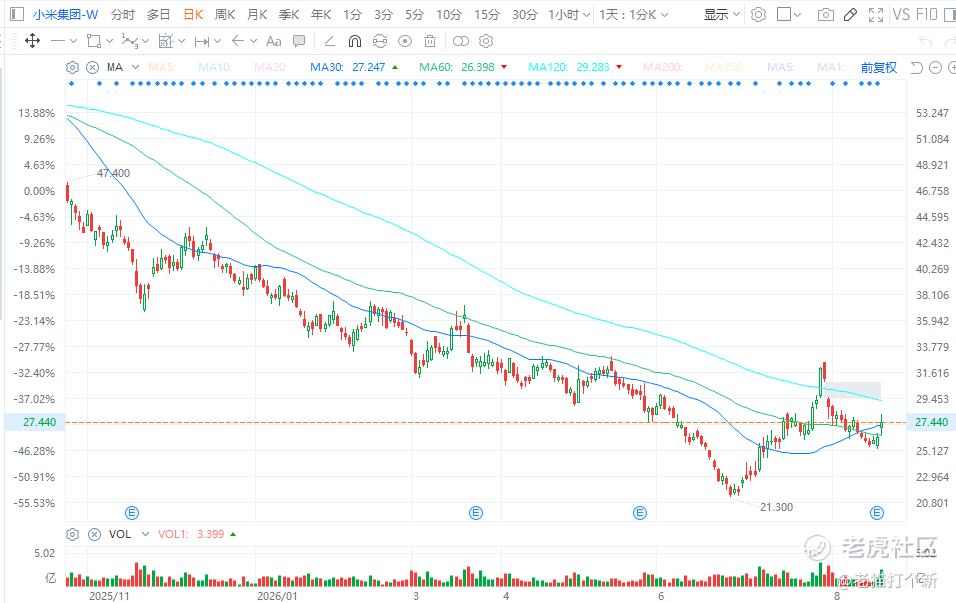
Task: Open VOL indicator settings gear
Action: coord(73,534)
